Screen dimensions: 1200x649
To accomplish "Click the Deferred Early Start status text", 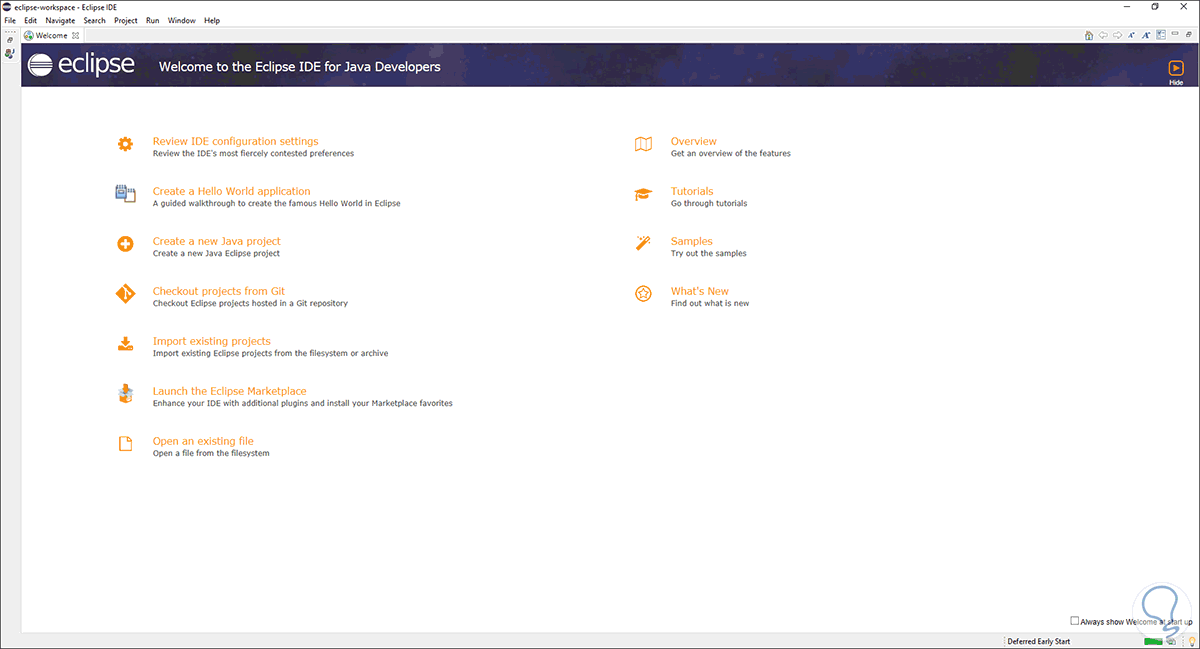I will point(1039,641).
